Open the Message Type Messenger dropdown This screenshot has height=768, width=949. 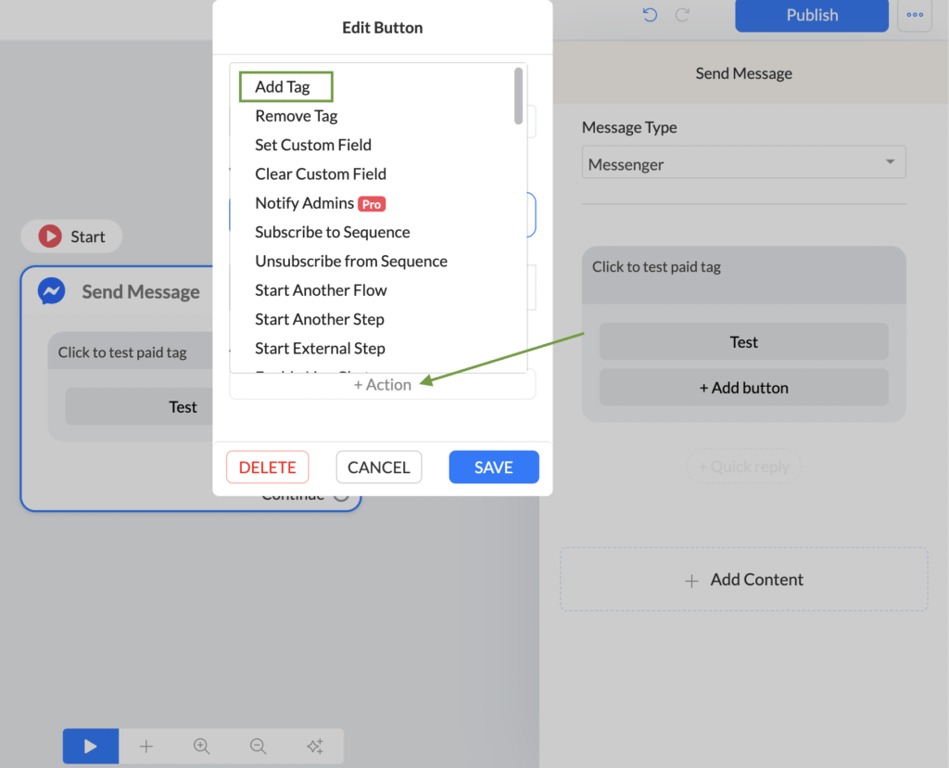[x=743, y=162]
